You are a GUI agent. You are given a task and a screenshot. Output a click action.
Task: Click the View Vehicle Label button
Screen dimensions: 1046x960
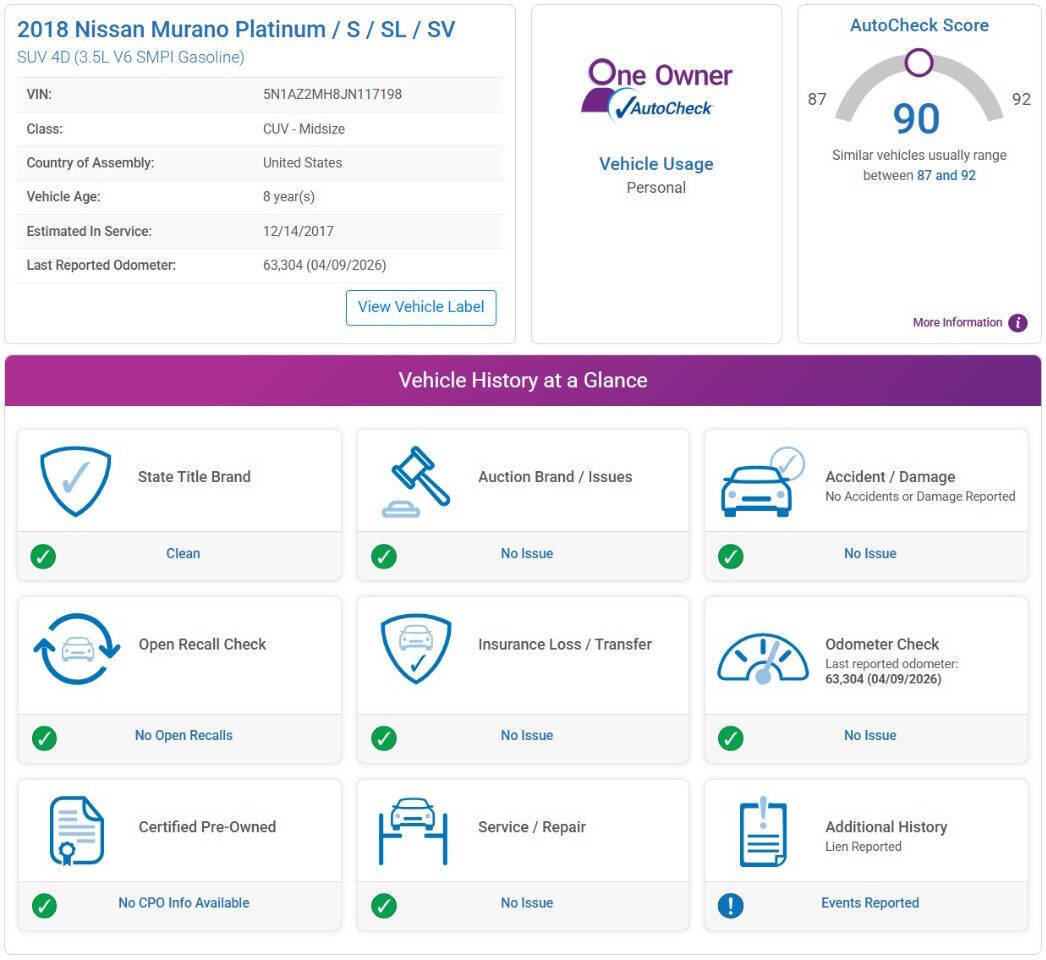pos(421,308)
